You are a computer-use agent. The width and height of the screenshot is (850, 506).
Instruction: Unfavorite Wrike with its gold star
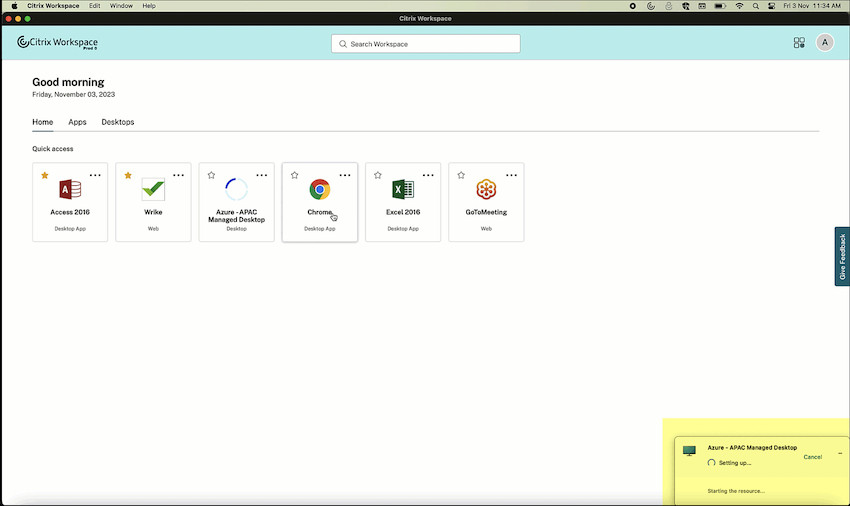point(128,175)
